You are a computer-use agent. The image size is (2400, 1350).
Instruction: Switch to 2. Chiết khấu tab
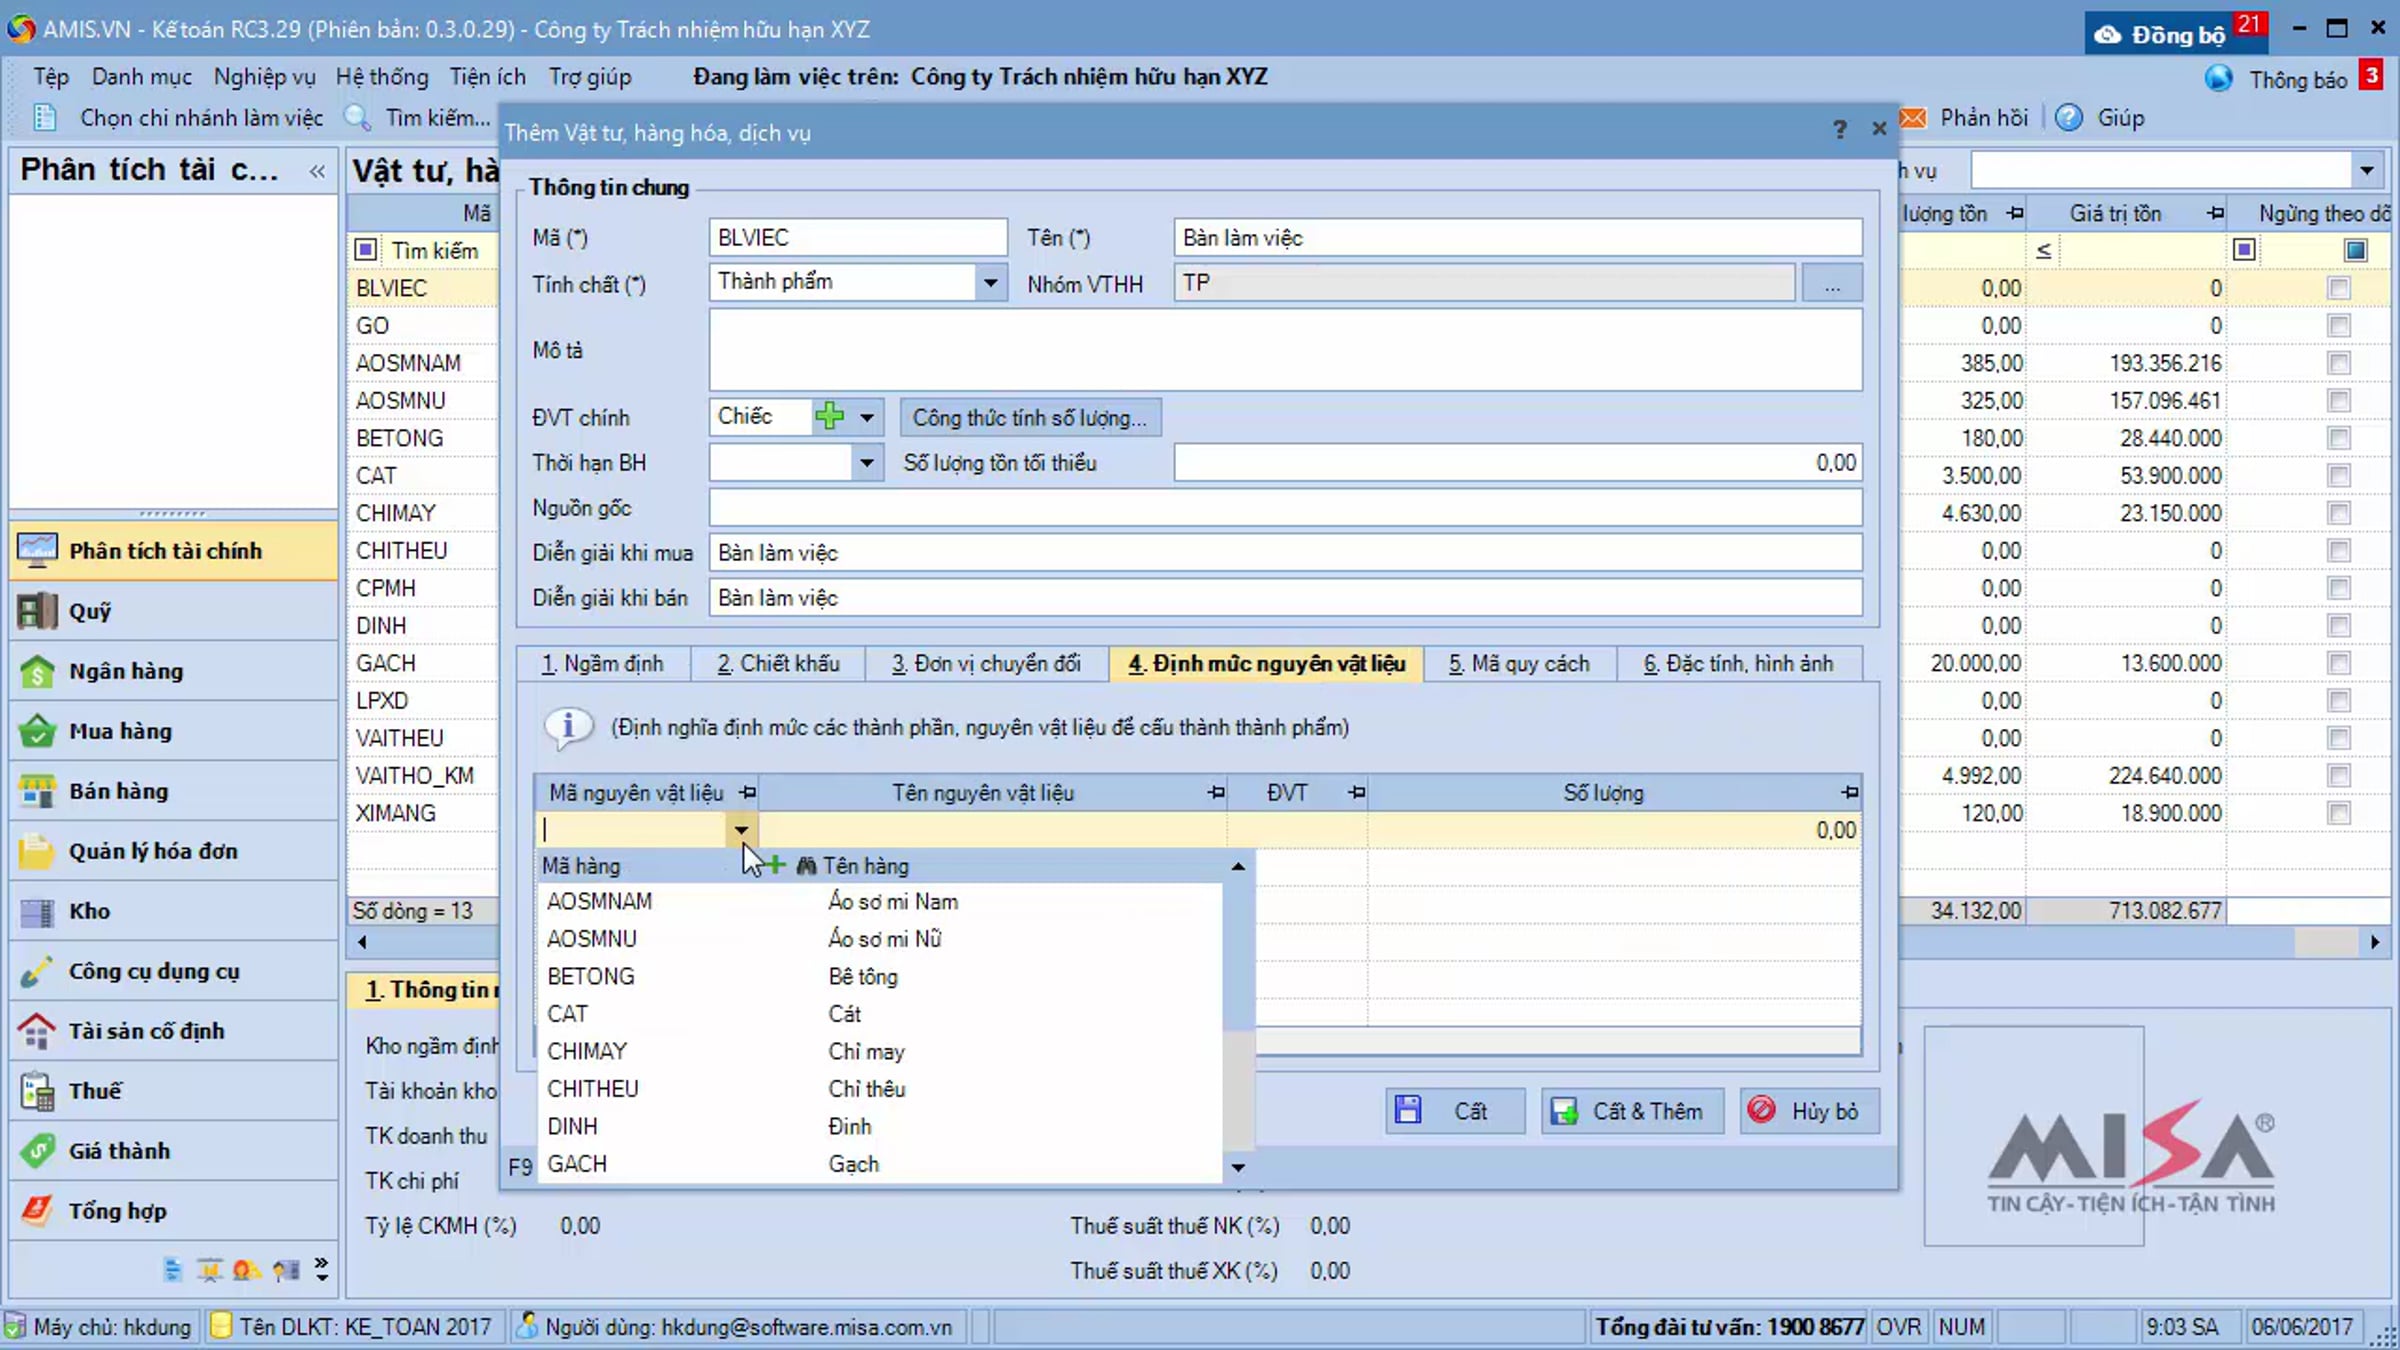tap(778, 664)
